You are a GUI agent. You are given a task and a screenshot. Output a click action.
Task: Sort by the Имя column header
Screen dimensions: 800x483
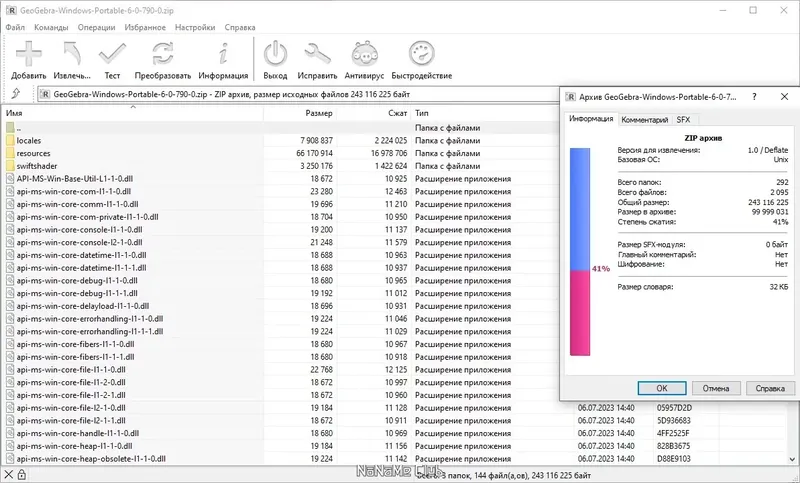[133, 113]
